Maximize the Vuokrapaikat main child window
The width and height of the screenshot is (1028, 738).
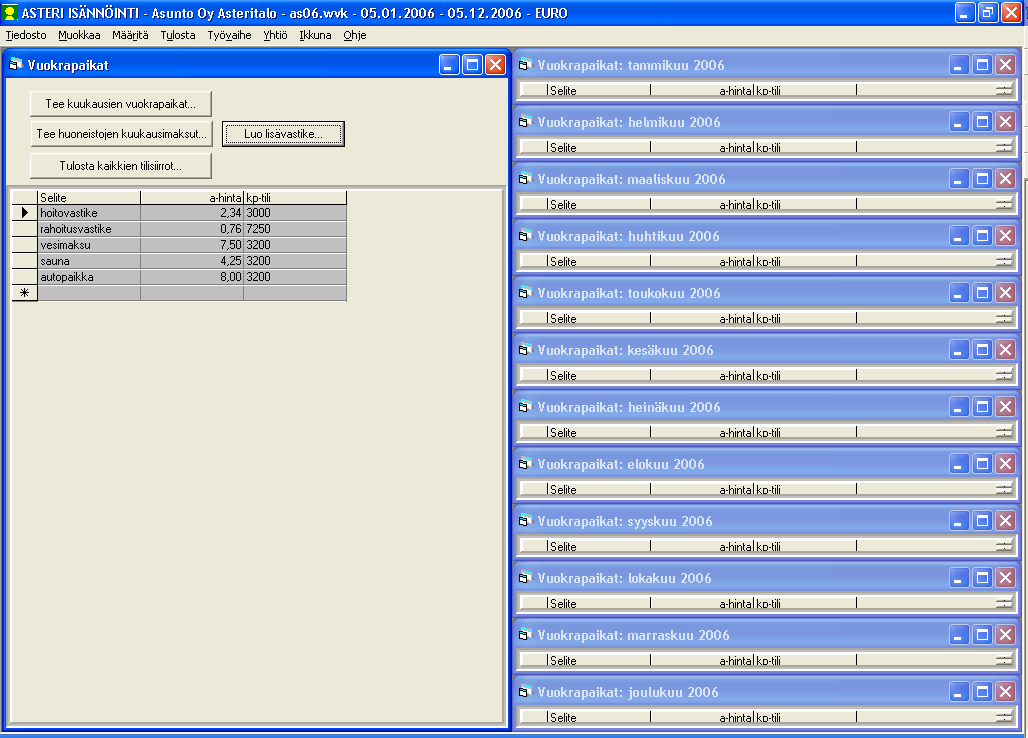(x=472, y=64)
